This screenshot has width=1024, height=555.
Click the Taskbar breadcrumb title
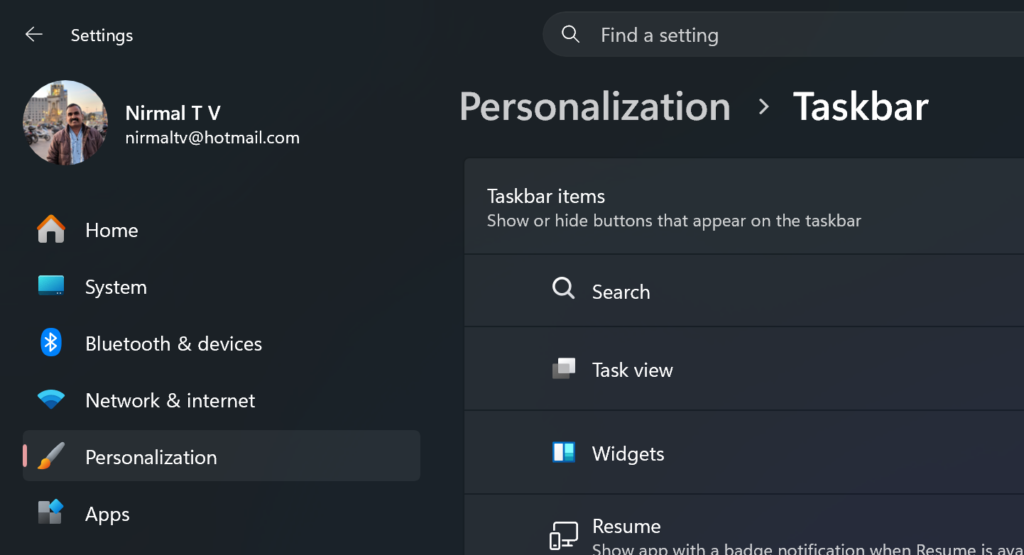[861, 106]
